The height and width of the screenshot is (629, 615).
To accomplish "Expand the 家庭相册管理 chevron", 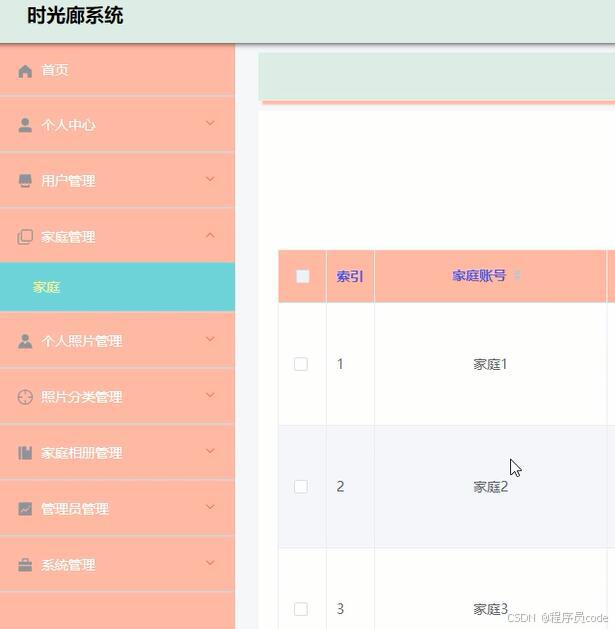I will pos(210,451).
